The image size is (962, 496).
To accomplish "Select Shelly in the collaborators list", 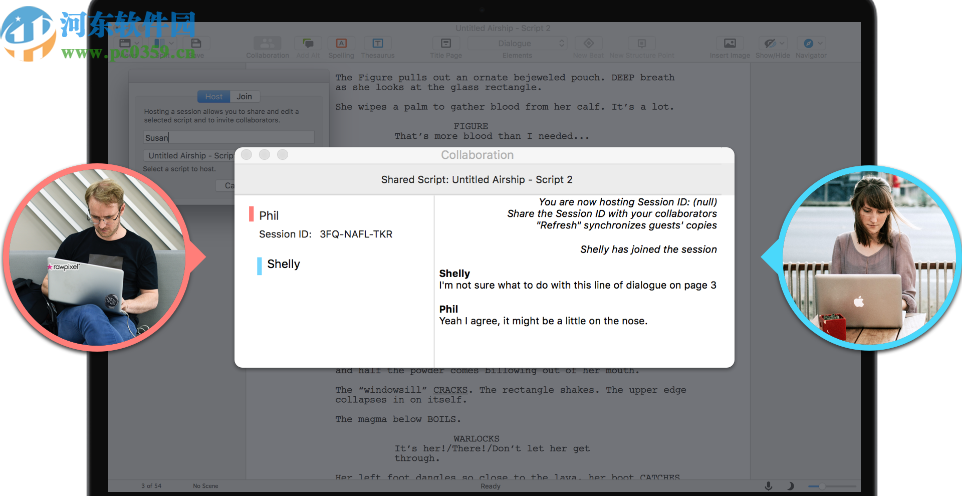I will pyautogui.click(x=283, y=264).
